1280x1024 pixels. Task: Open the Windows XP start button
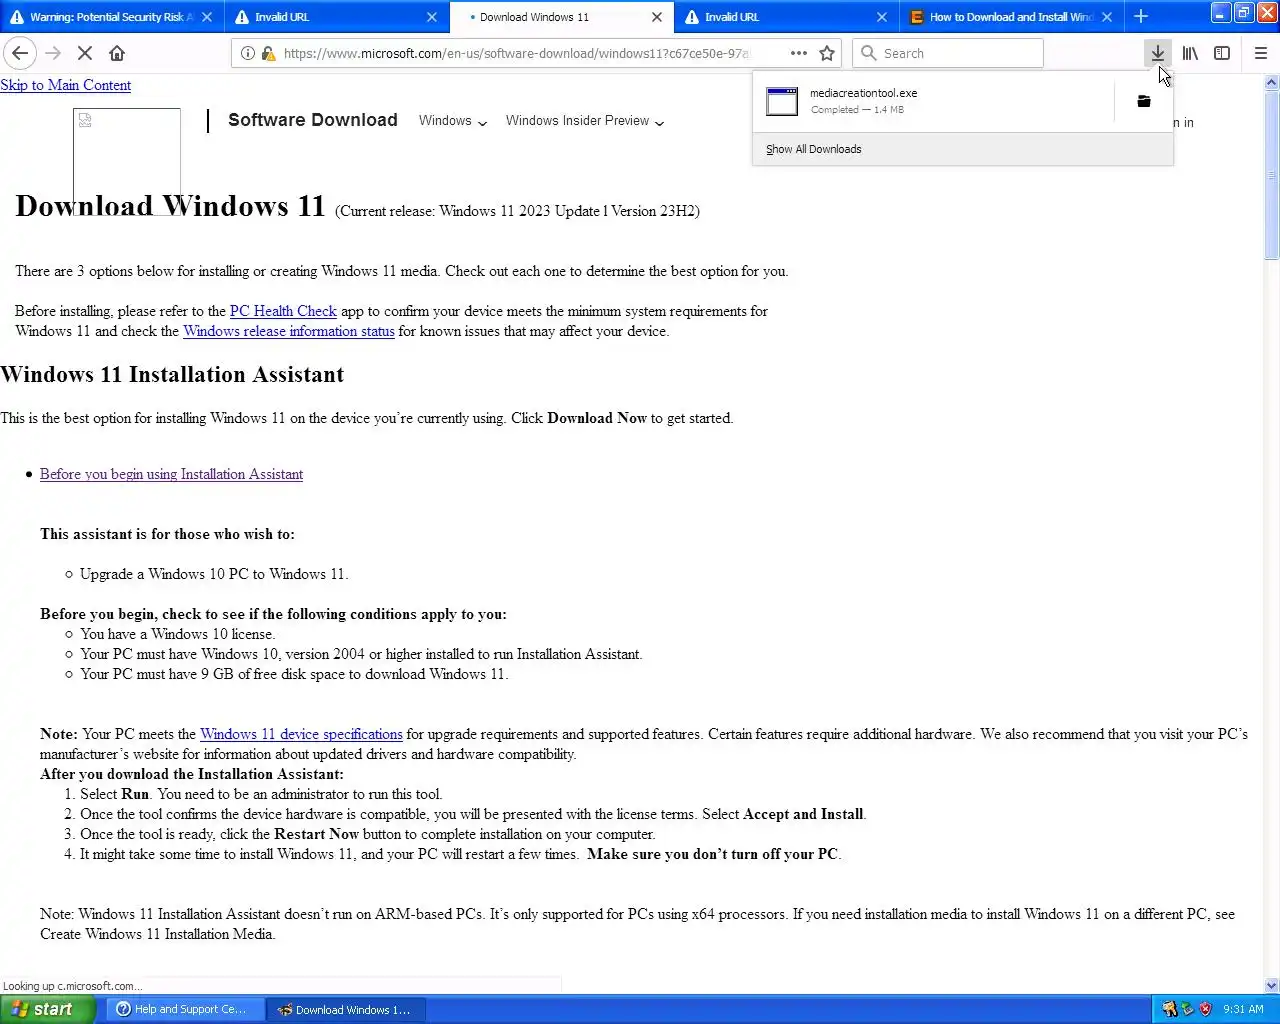coord(47,1009)
